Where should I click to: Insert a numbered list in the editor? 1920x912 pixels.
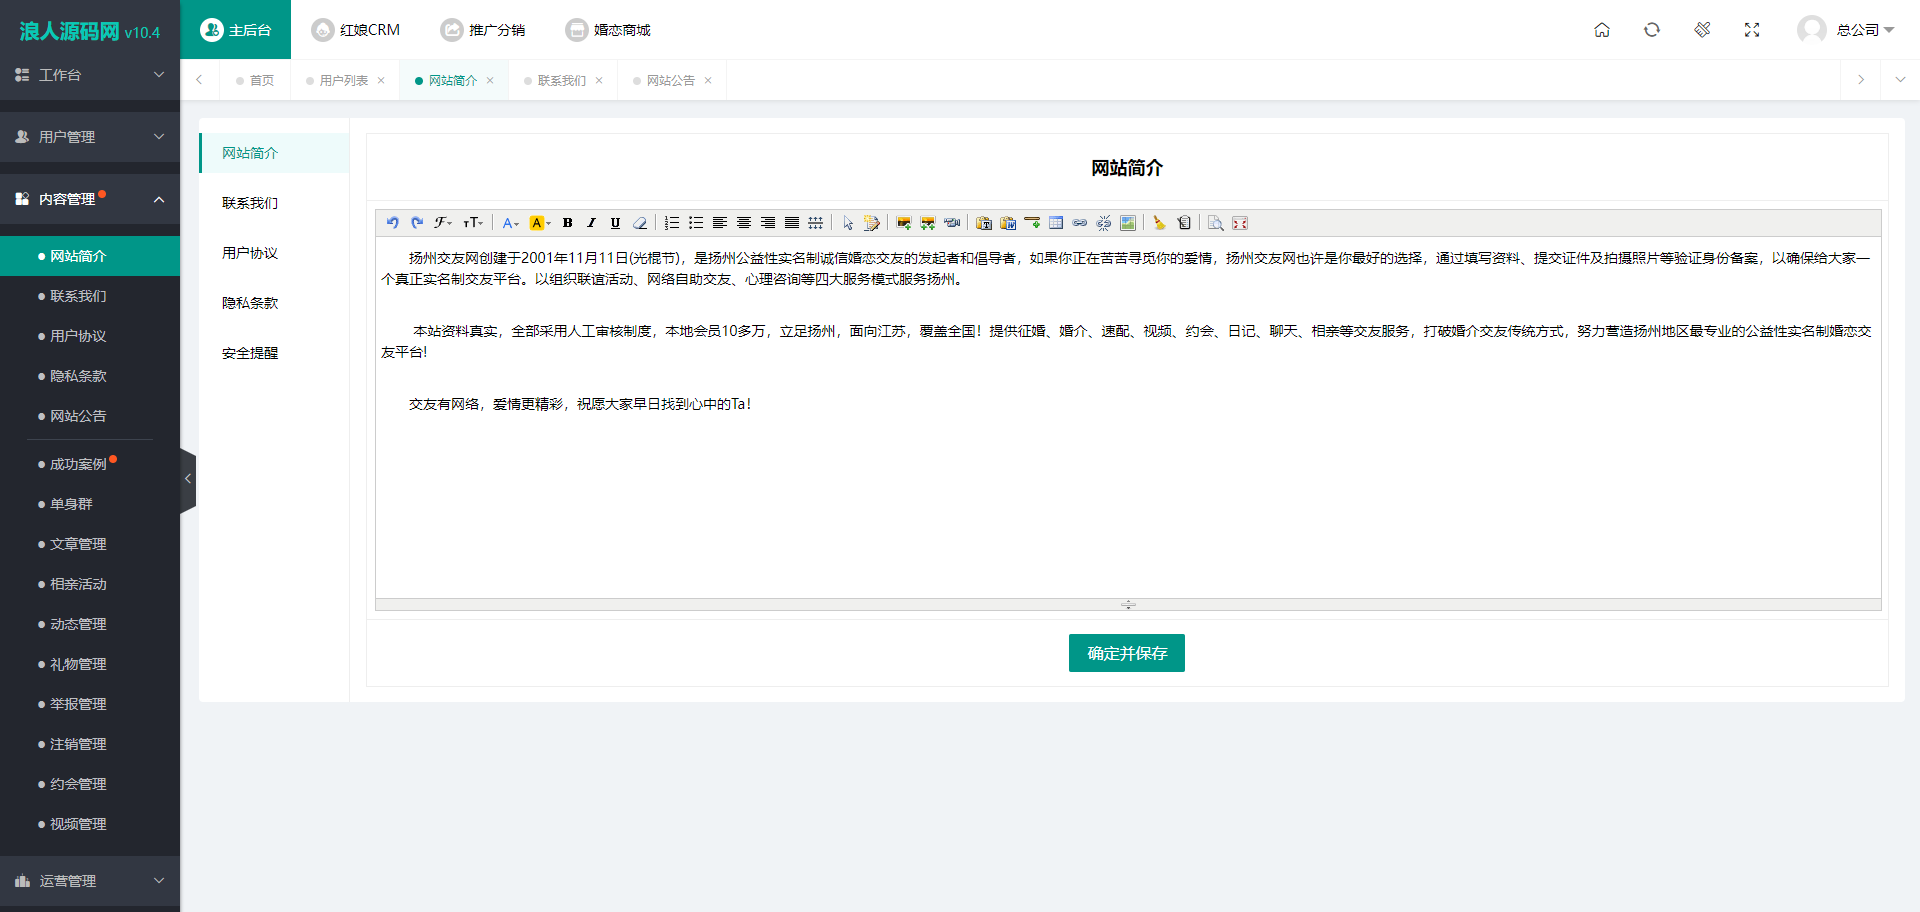[x=672, y=223]
